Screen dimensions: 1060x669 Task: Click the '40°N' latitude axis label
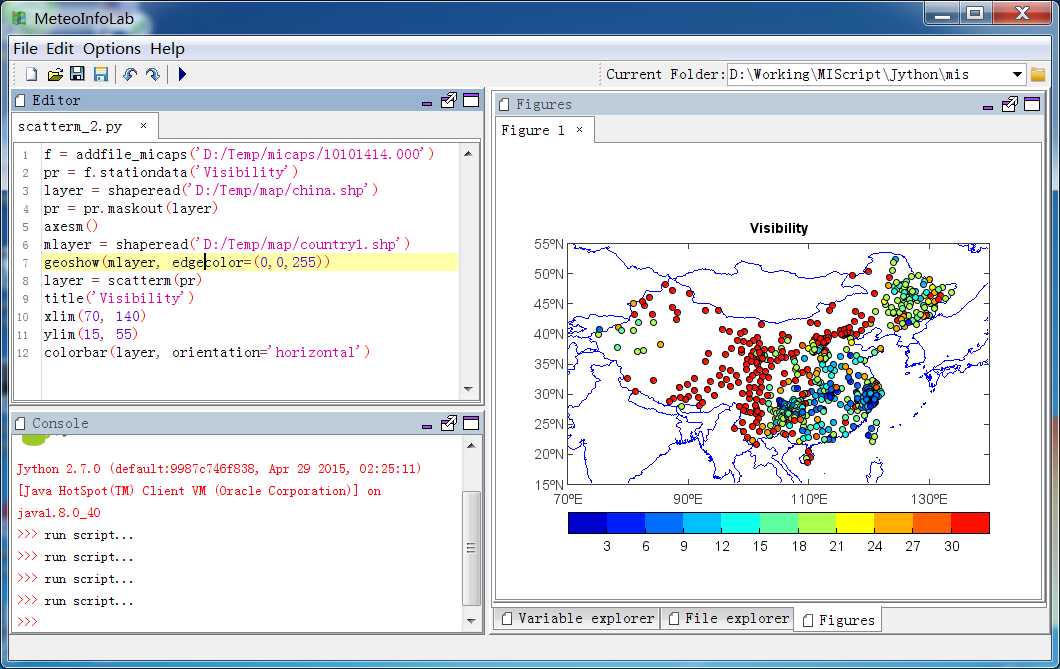pos(548,334)
